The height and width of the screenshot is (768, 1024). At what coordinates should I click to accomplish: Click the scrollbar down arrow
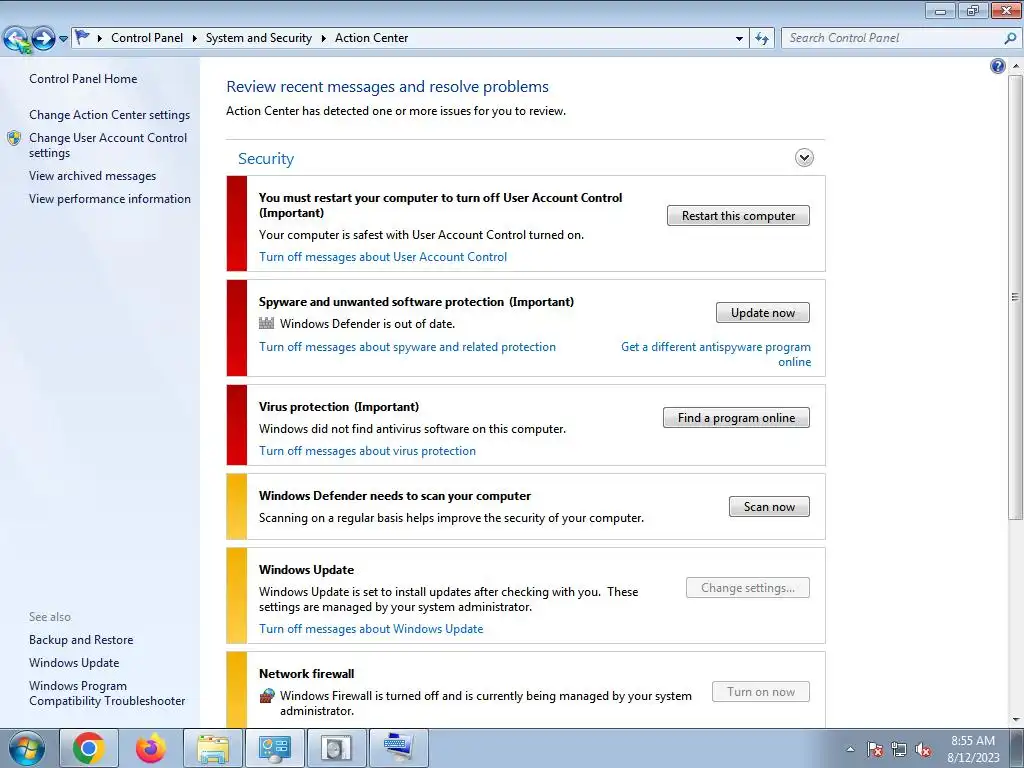coord(1016,720)
